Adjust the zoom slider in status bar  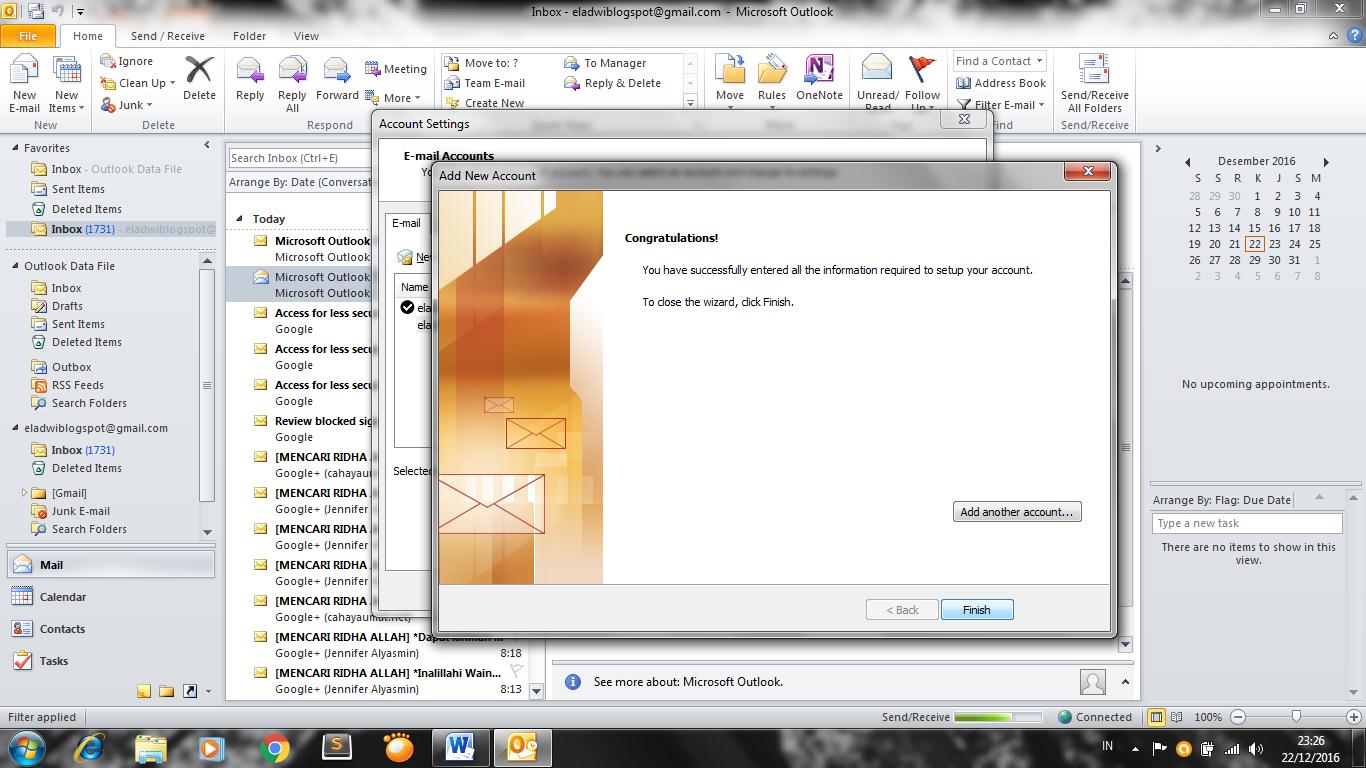(x=1296, y=716)
